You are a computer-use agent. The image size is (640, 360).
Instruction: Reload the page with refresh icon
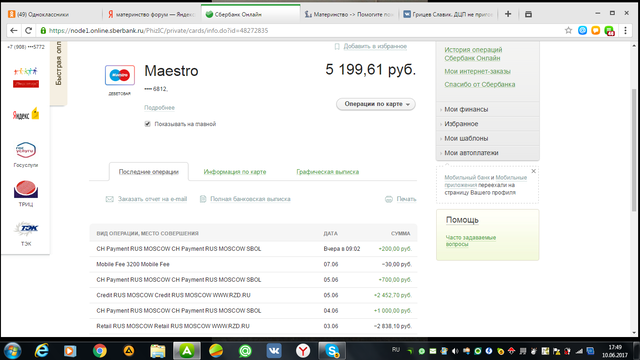(28, 31)
